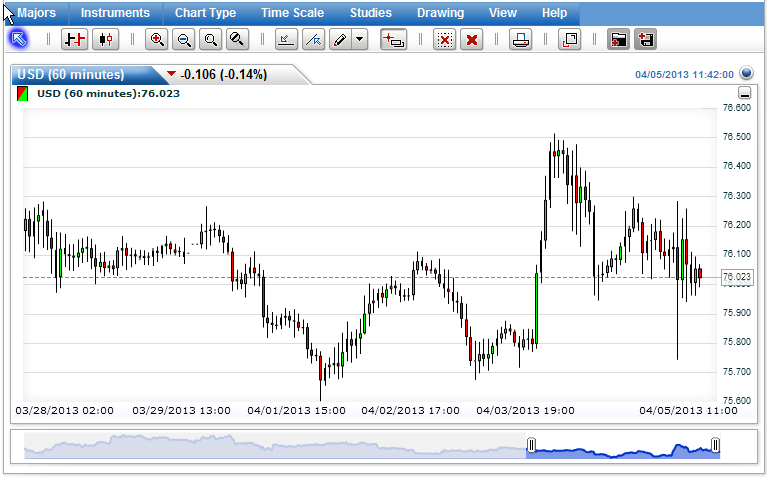Click the delete selected object icon

(x=444, y=39)
